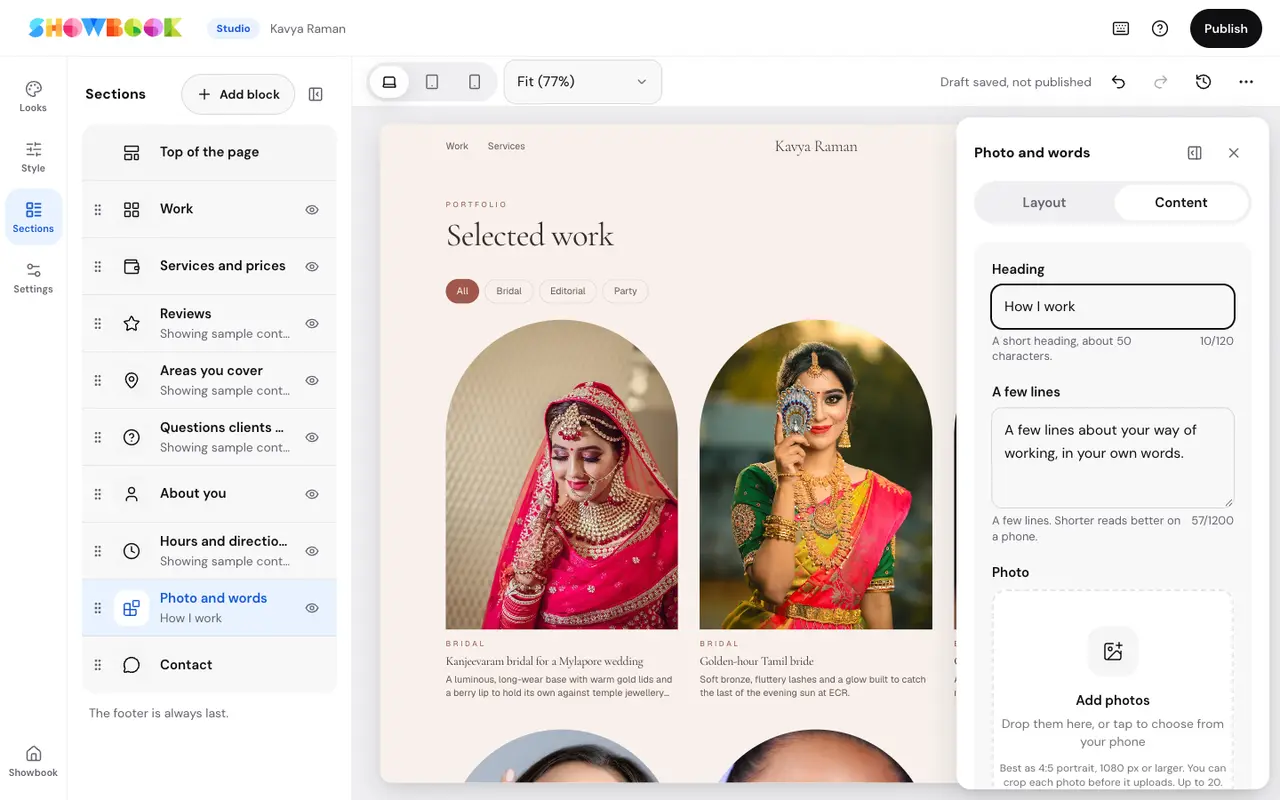Go to Showbook home
1280x800 pixels.
[33, 761]
